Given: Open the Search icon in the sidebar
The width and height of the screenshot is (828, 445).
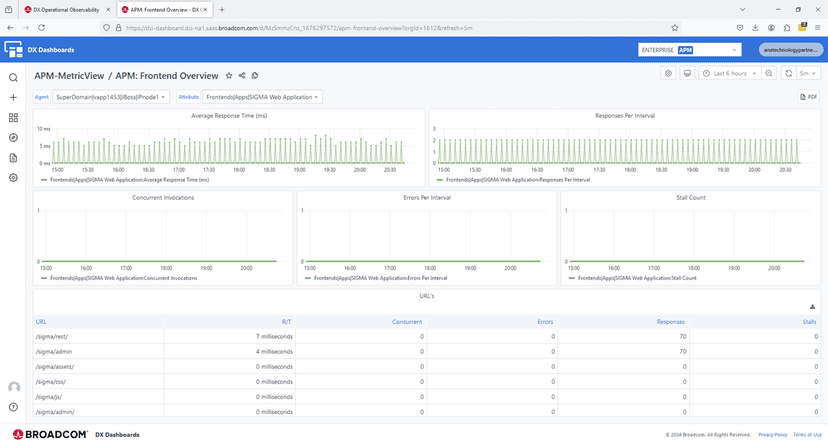Looking at the screenshot, I should [x=13, y=78].
